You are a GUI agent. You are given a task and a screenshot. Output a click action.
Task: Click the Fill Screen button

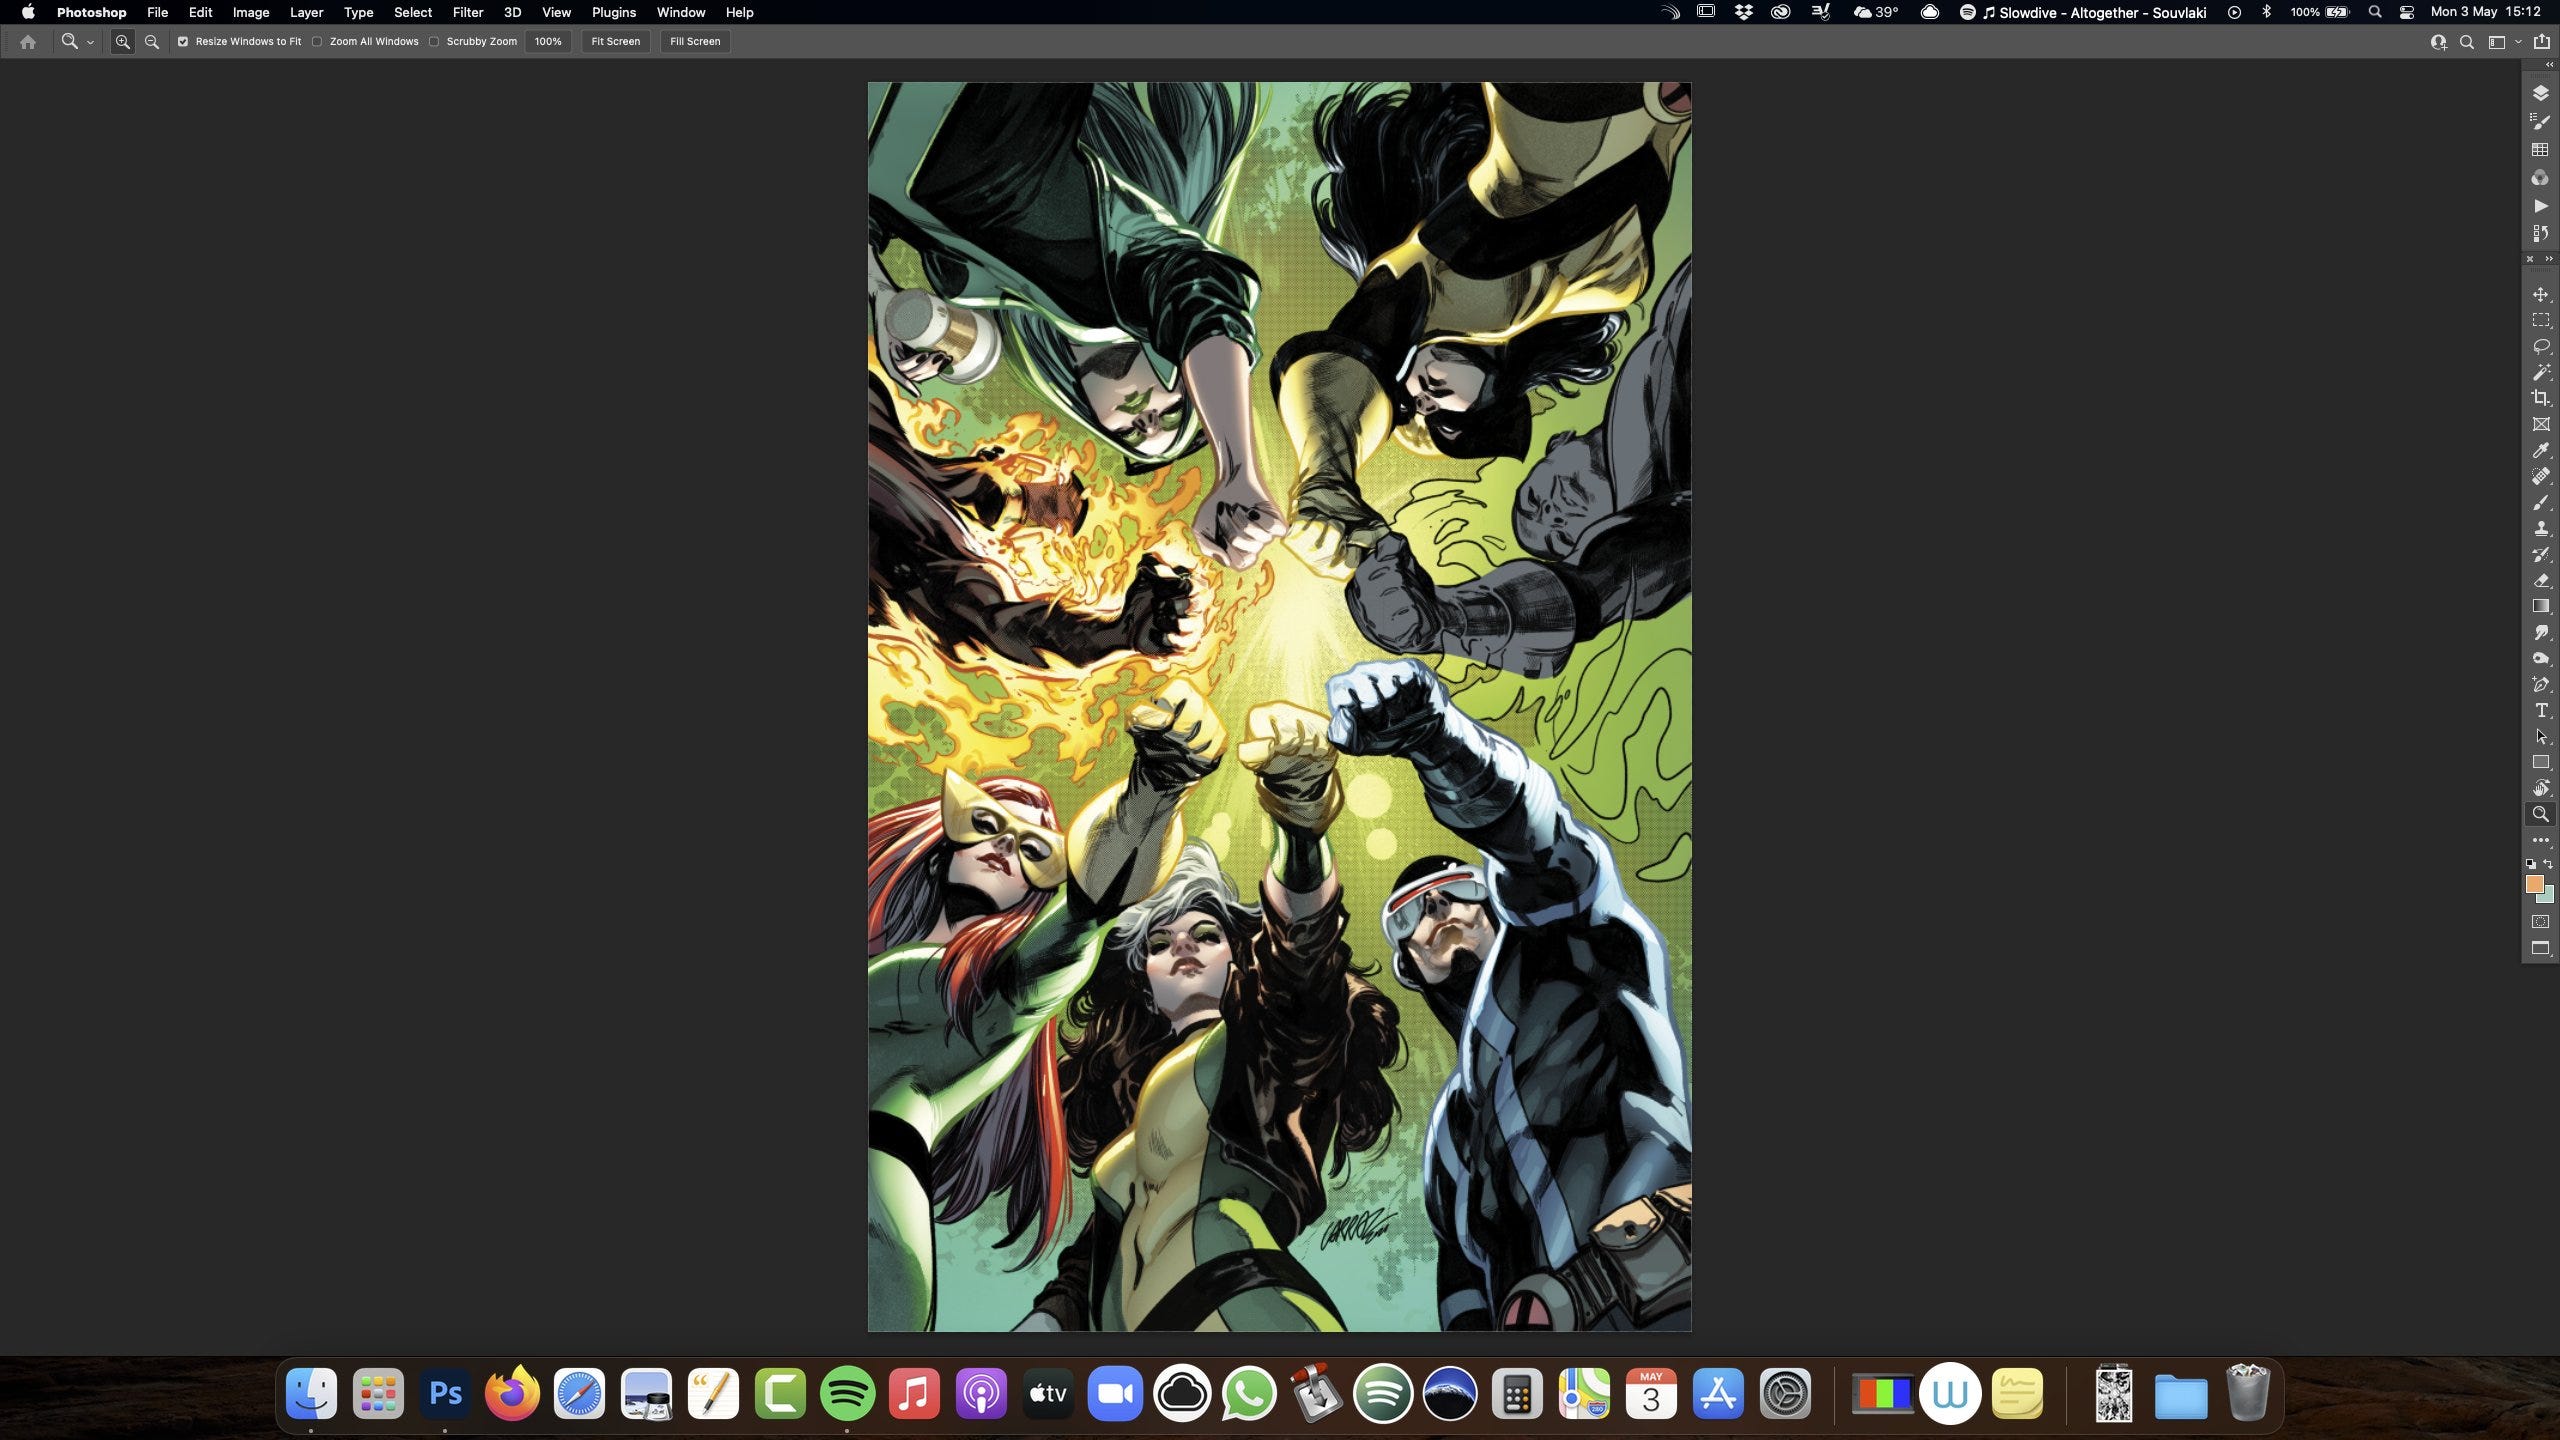(695, 42)
